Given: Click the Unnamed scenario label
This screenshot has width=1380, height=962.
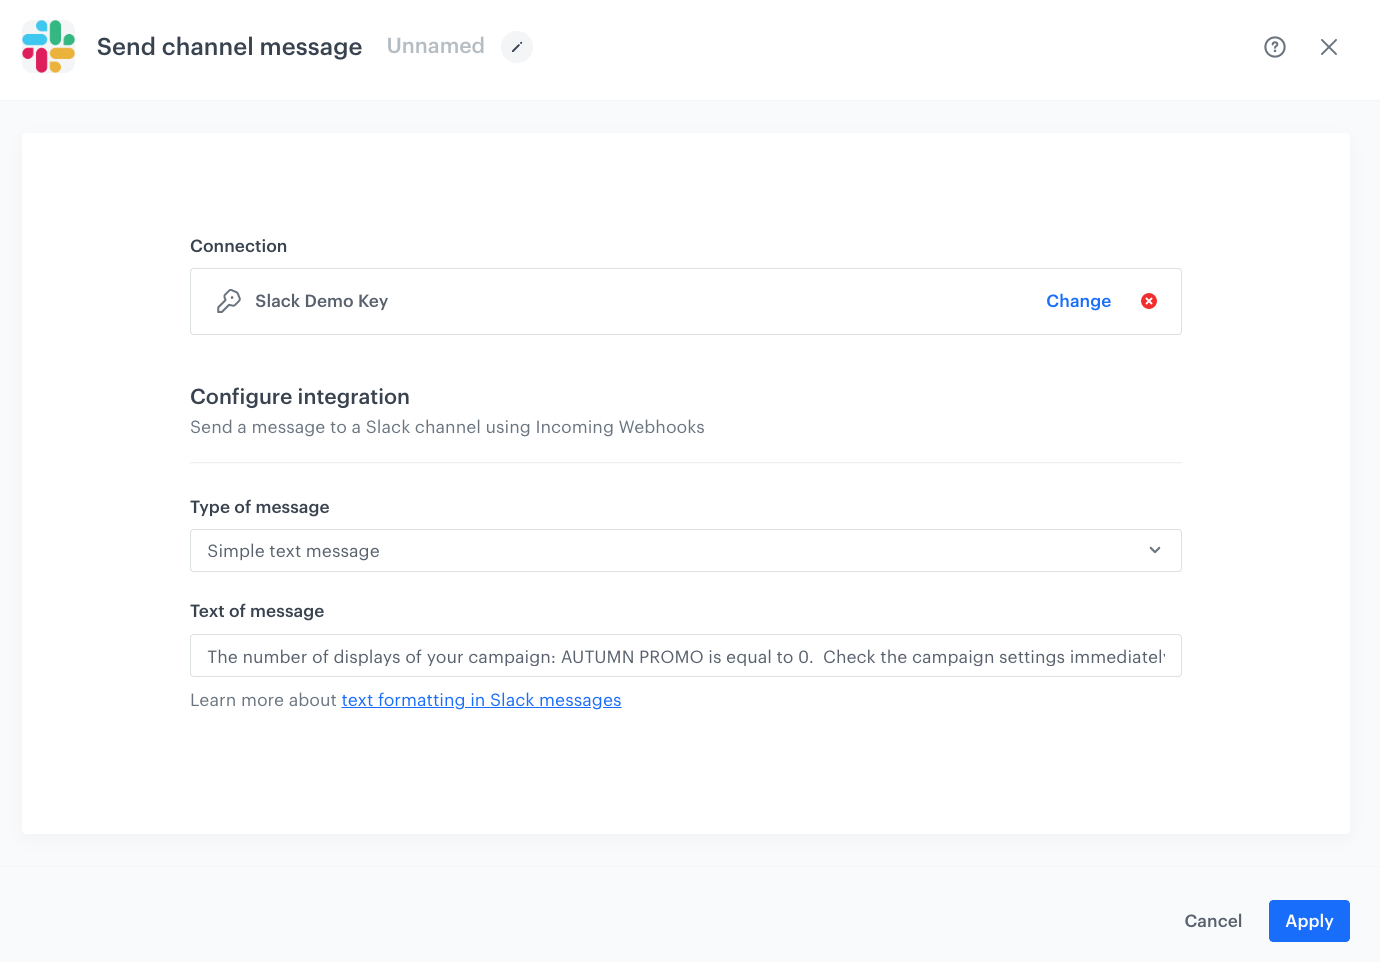Looking at the screenshot, I should [x=435, y=46].
